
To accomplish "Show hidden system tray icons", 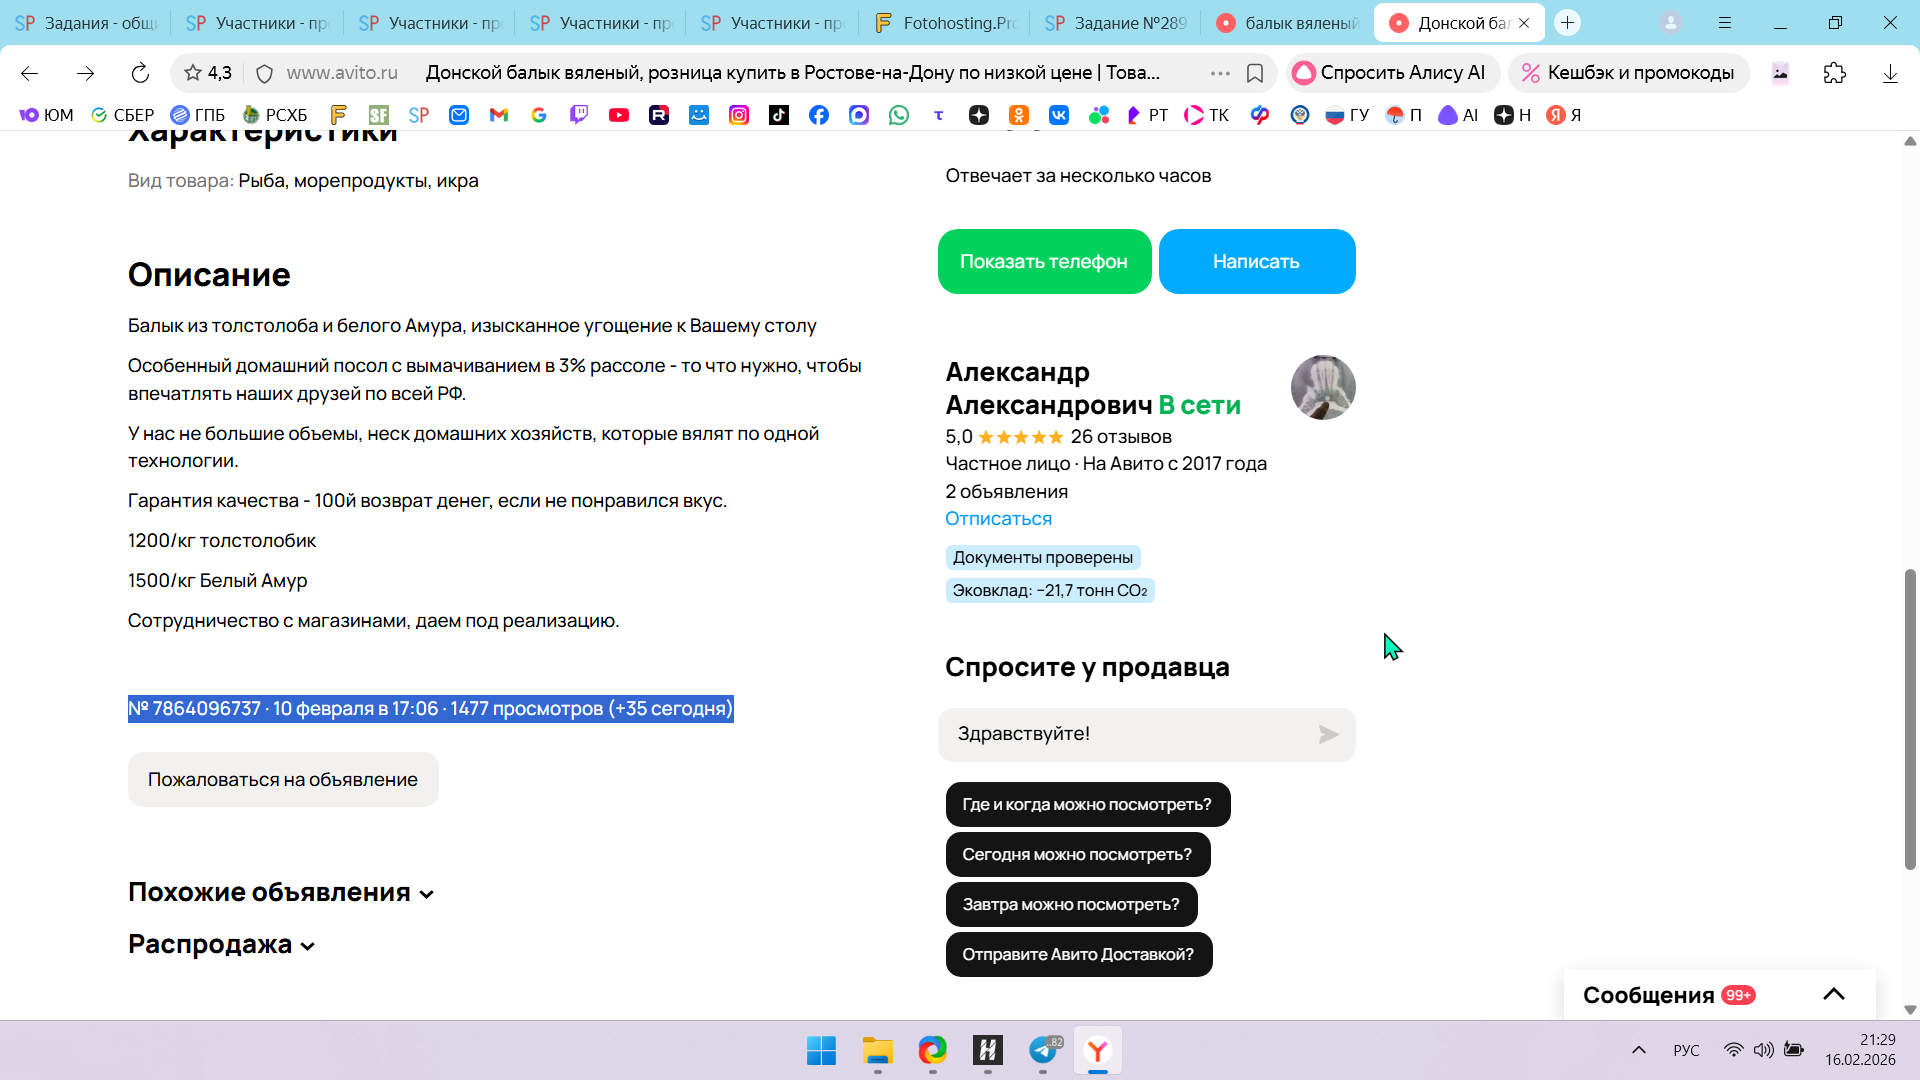I will click(1638, 1050).
